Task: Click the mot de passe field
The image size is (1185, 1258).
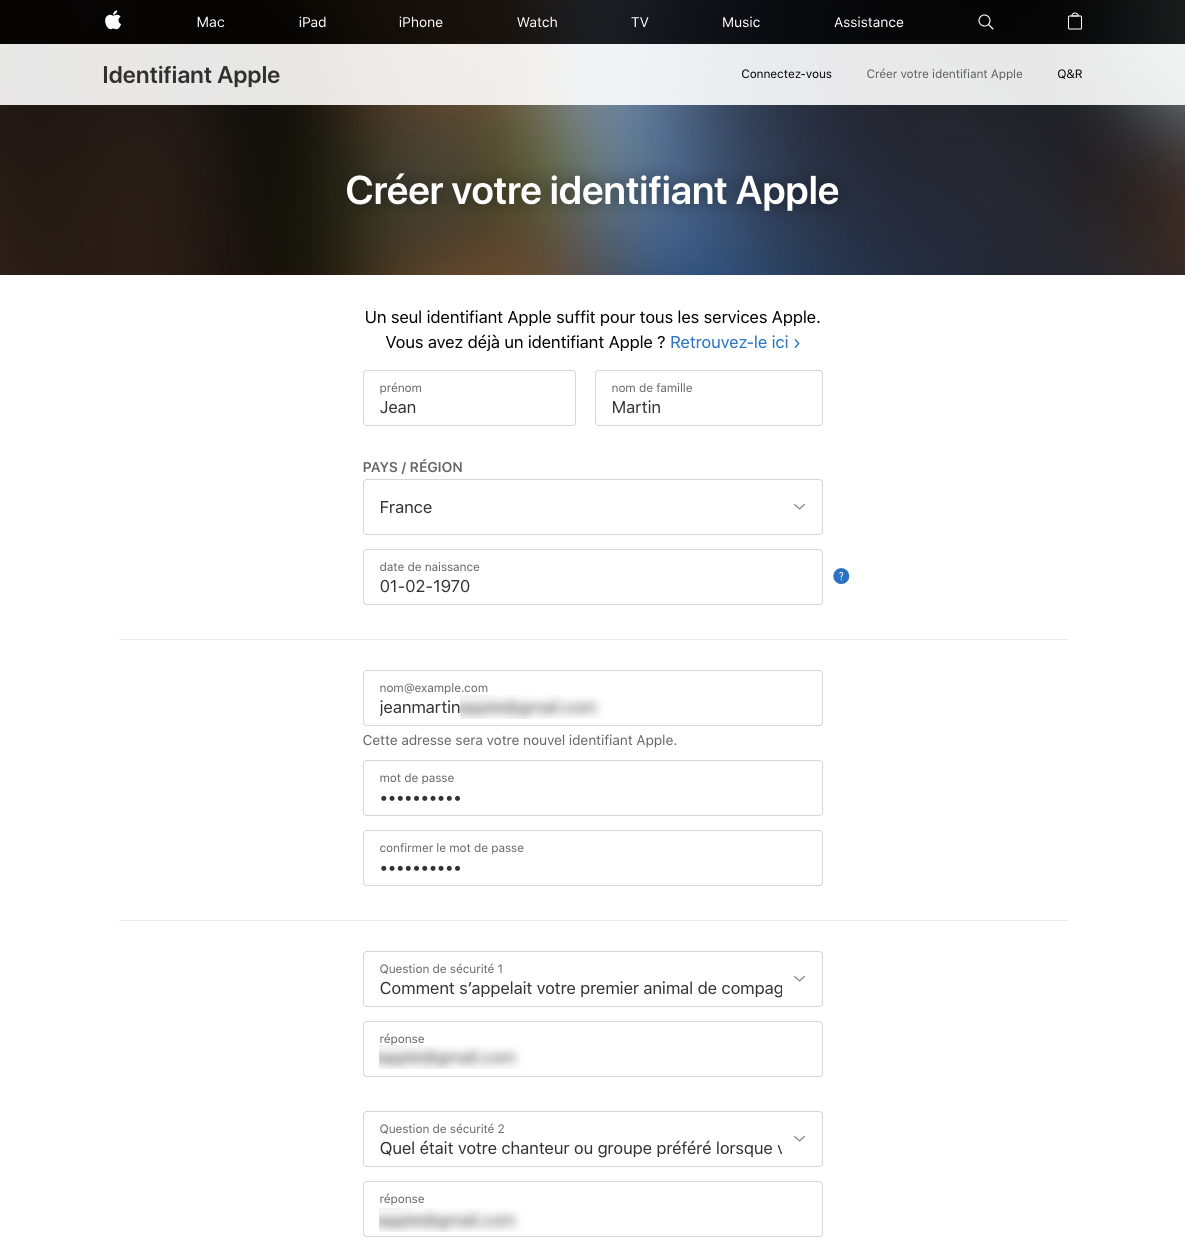Action: [x=592, y=788]
